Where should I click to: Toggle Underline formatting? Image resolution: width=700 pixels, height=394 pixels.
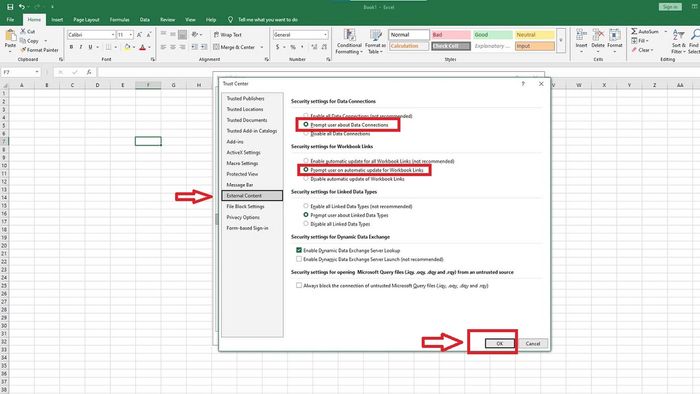90,47
